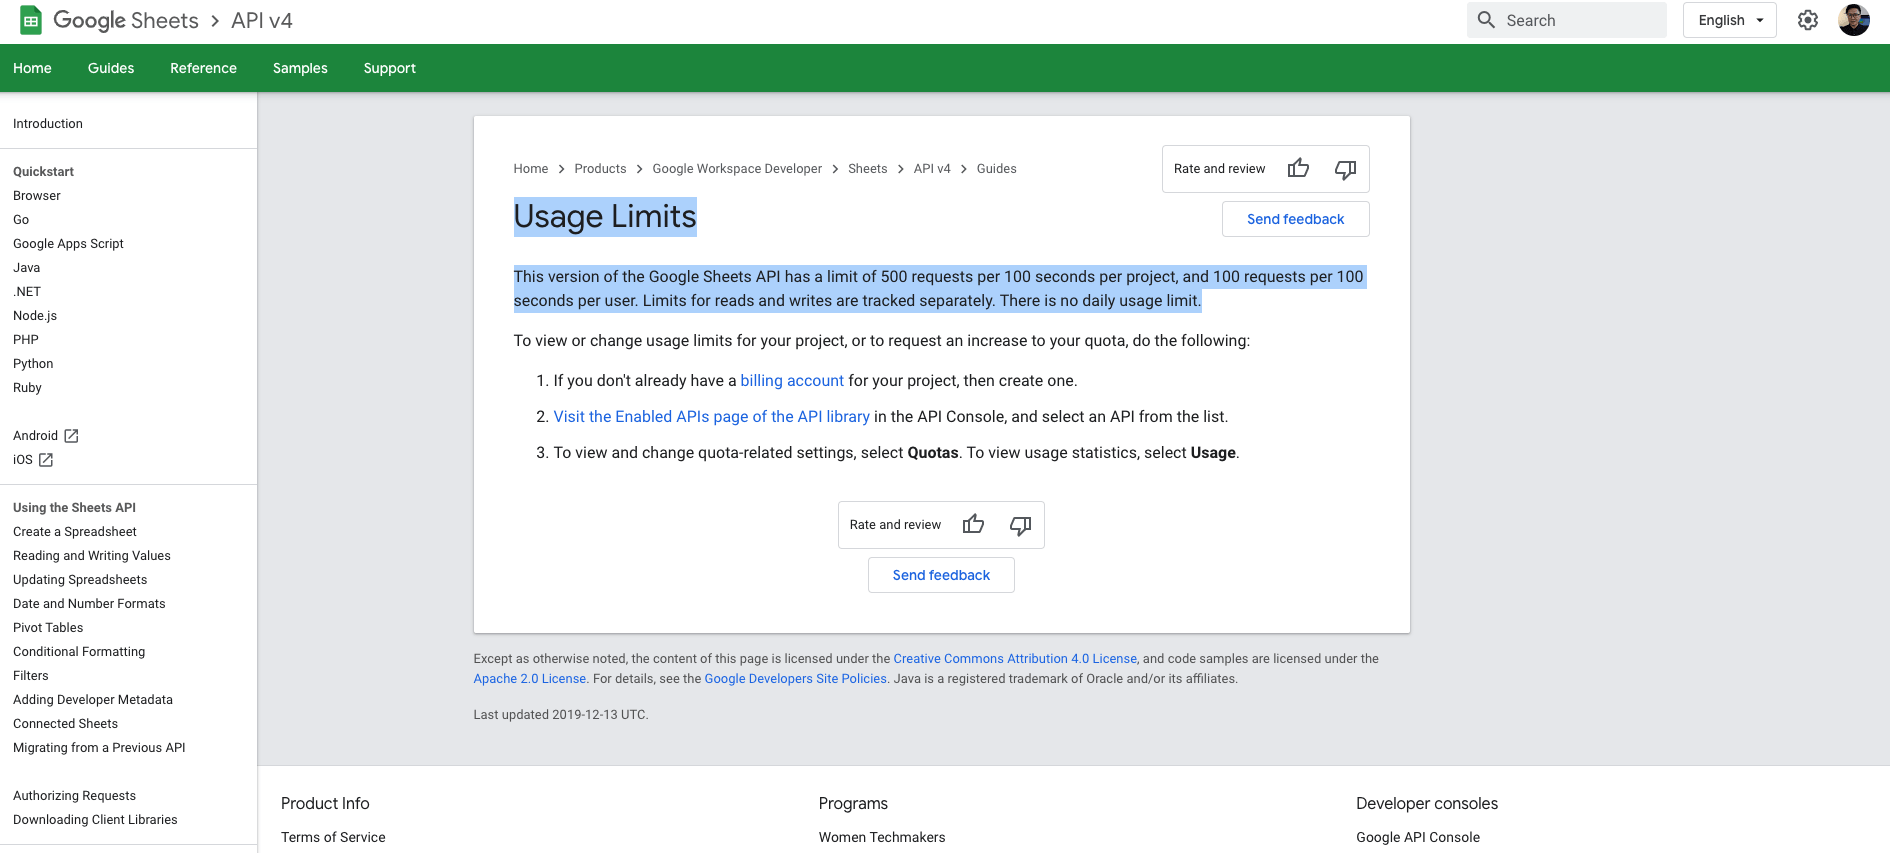1890x853 pixels.
Task: Click Products in the breadcrumb
Action: pyautogui.click(x=600, y=169)
